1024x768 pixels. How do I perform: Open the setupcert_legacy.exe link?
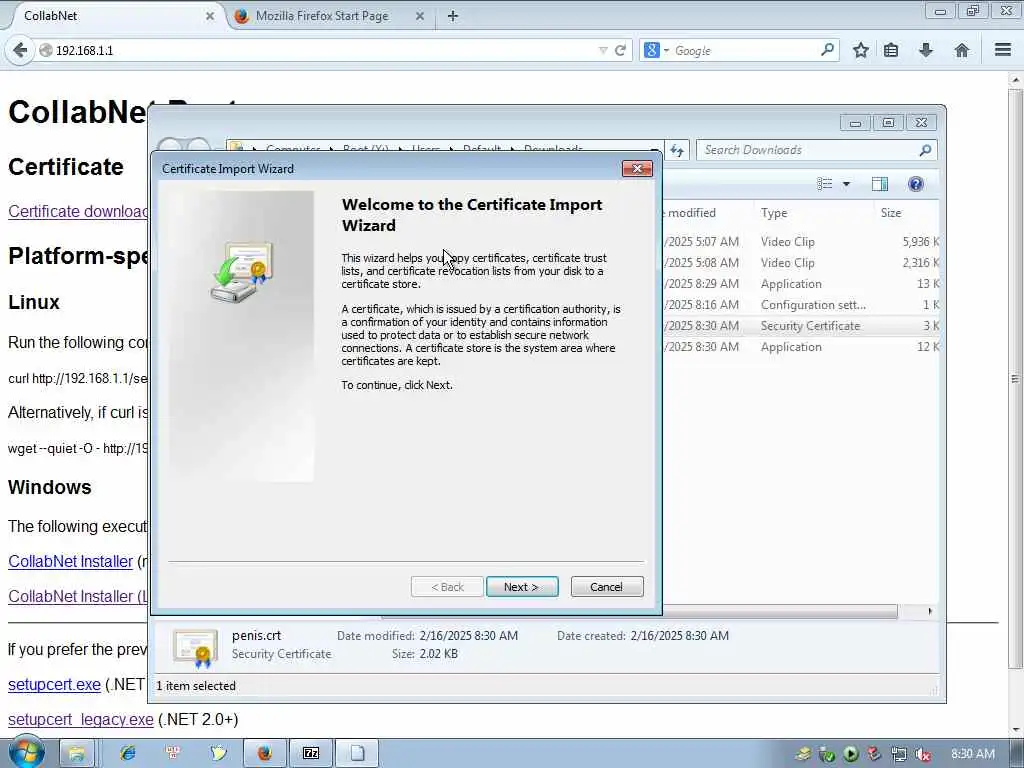pos(81,719)
